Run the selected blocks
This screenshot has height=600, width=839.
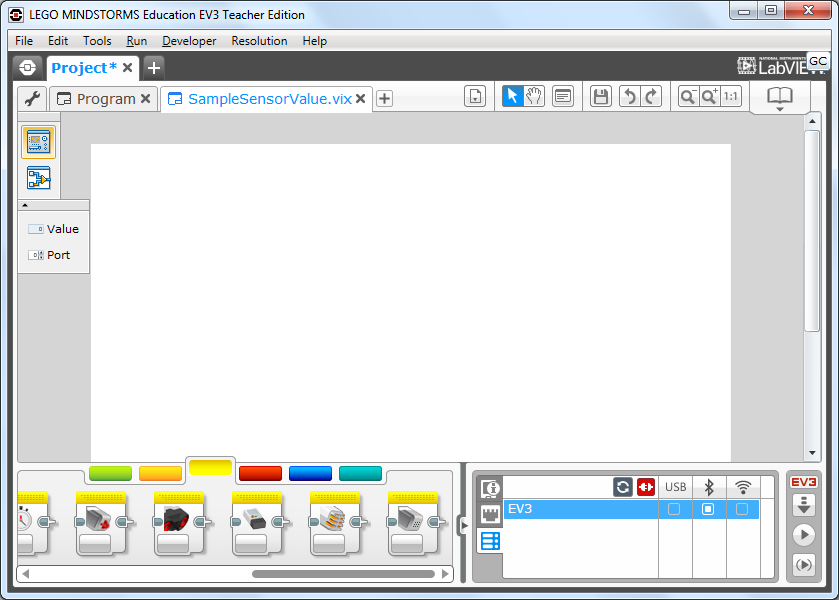804,565
